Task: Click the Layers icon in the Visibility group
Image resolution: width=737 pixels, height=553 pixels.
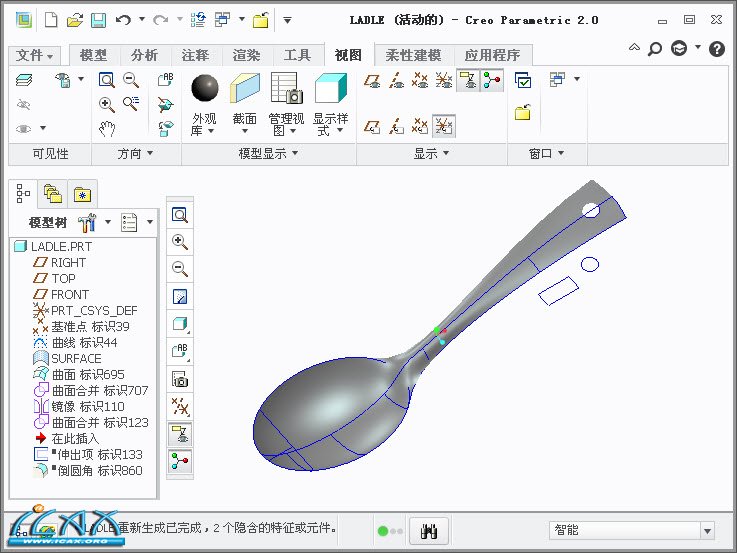Action: (x=24, y=80)
